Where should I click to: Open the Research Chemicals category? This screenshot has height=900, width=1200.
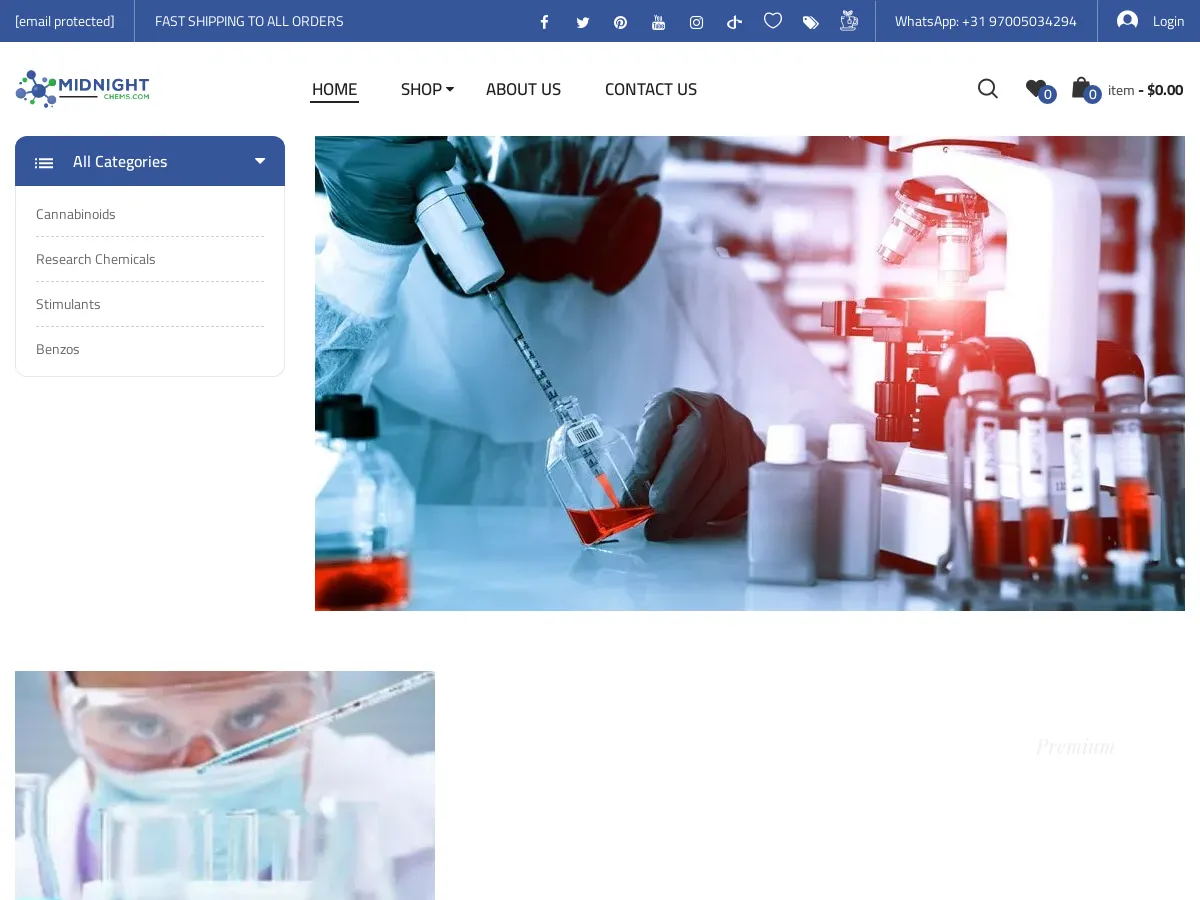point(96,259)
